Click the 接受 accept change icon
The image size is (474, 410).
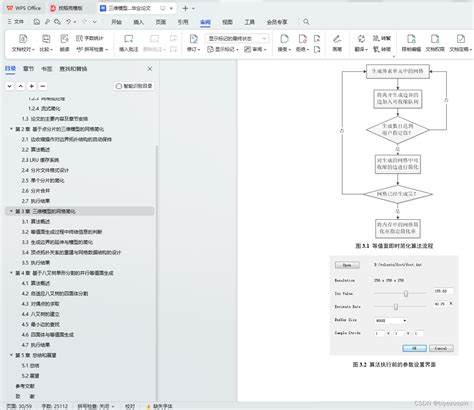tap(284, 39)
